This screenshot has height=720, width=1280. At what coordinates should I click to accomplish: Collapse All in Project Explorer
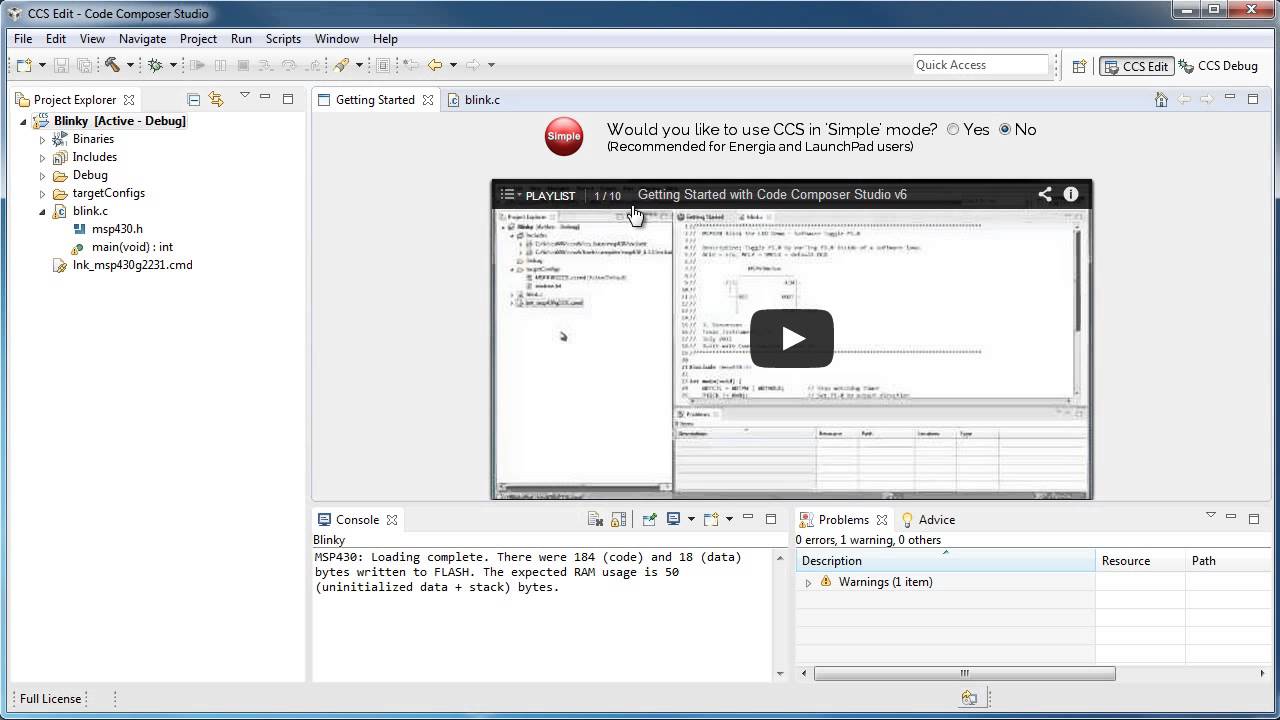(x=194, y=99)
